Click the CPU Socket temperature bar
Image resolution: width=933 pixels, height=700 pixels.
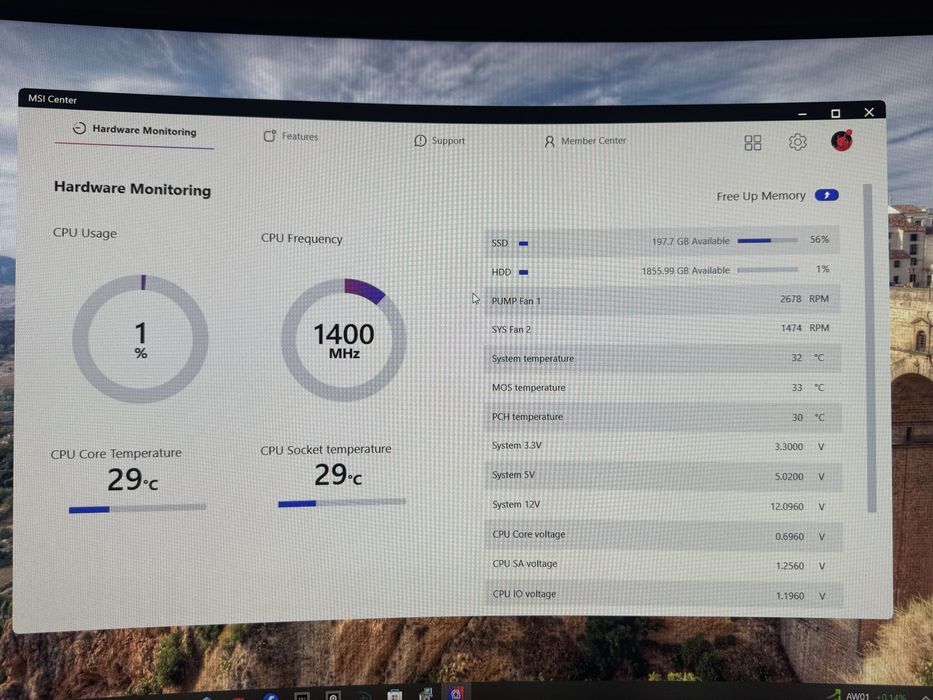coord(342,503)
